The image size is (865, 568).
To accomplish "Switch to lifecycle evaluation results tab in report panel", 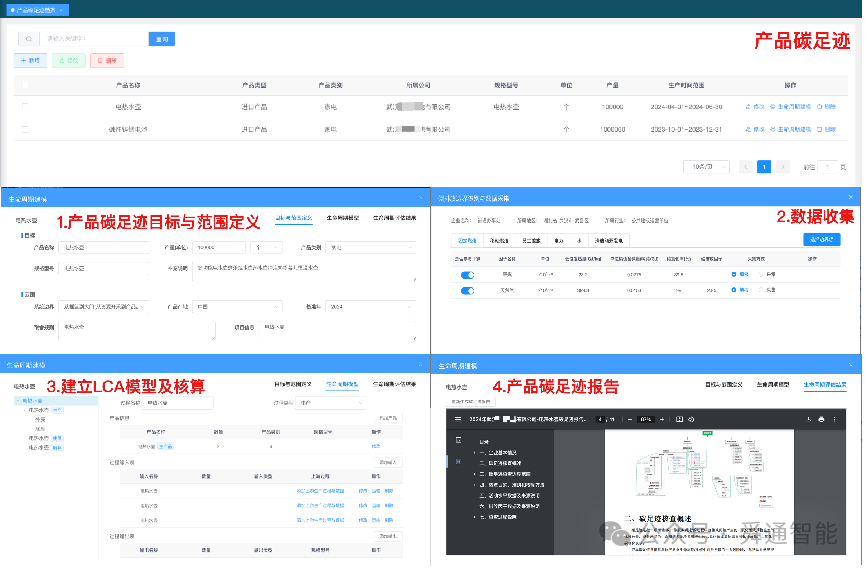I will pos(825,385).
